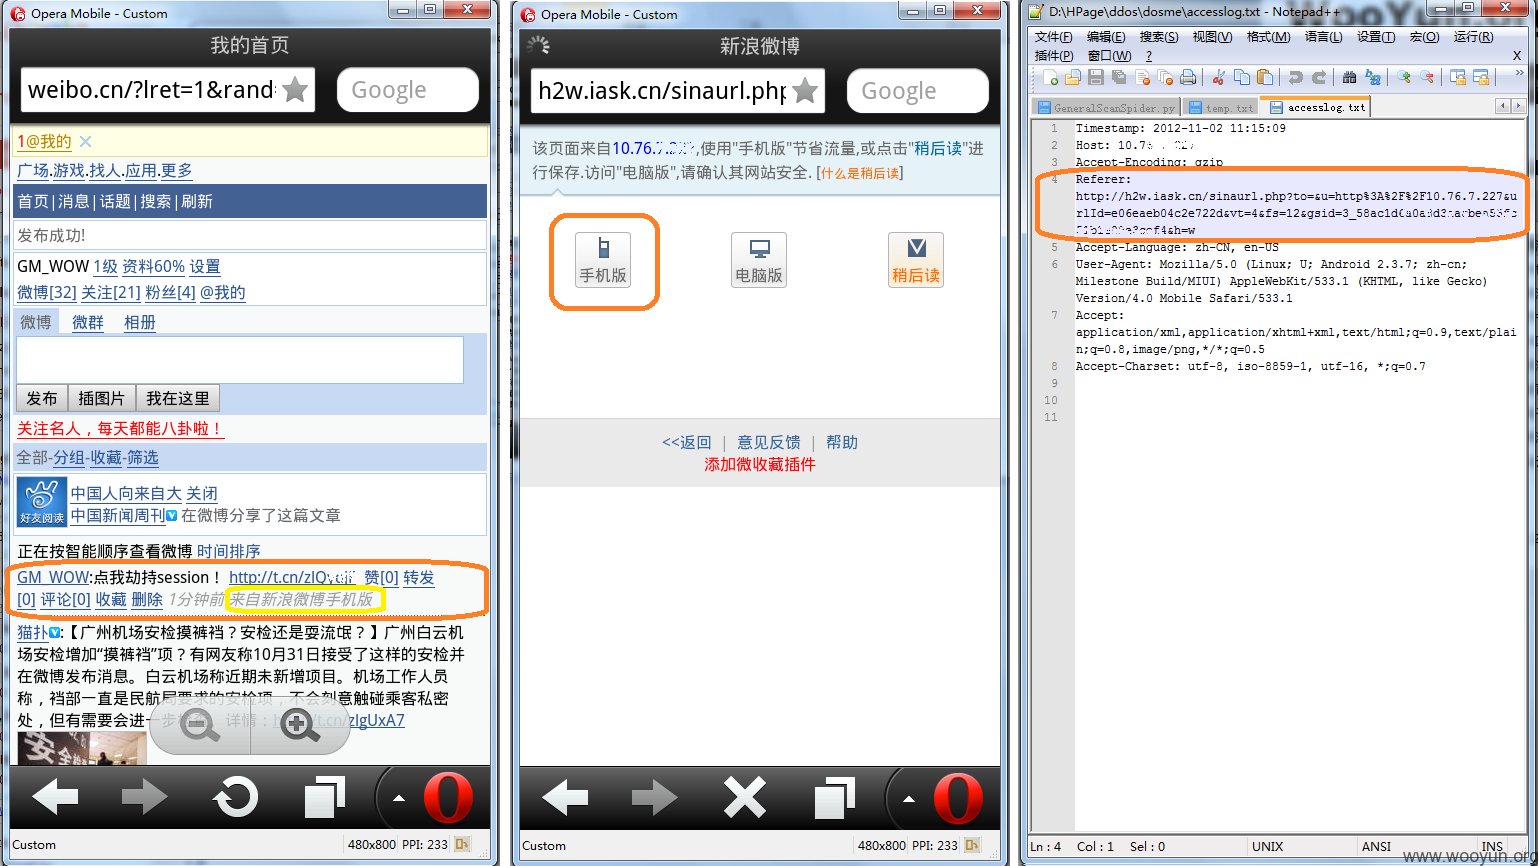The image size is (1539, 866).
Task: Click Google search field in h2w.iask.cn window
Action: tap(918, 91)
